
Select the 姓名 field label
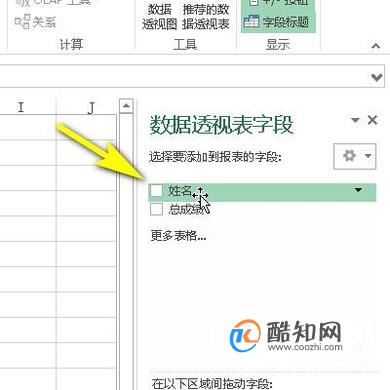180,191
